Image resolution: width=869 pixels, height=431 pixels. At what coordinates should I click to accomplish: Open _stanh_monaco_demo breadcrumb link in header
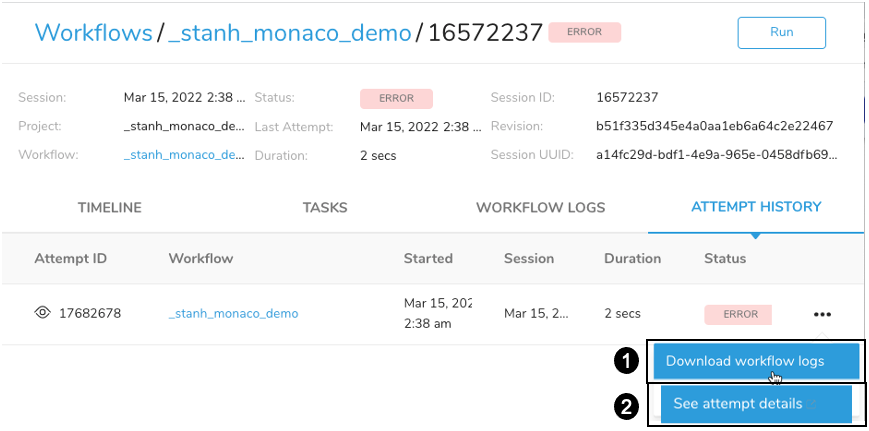click(289, 33)
